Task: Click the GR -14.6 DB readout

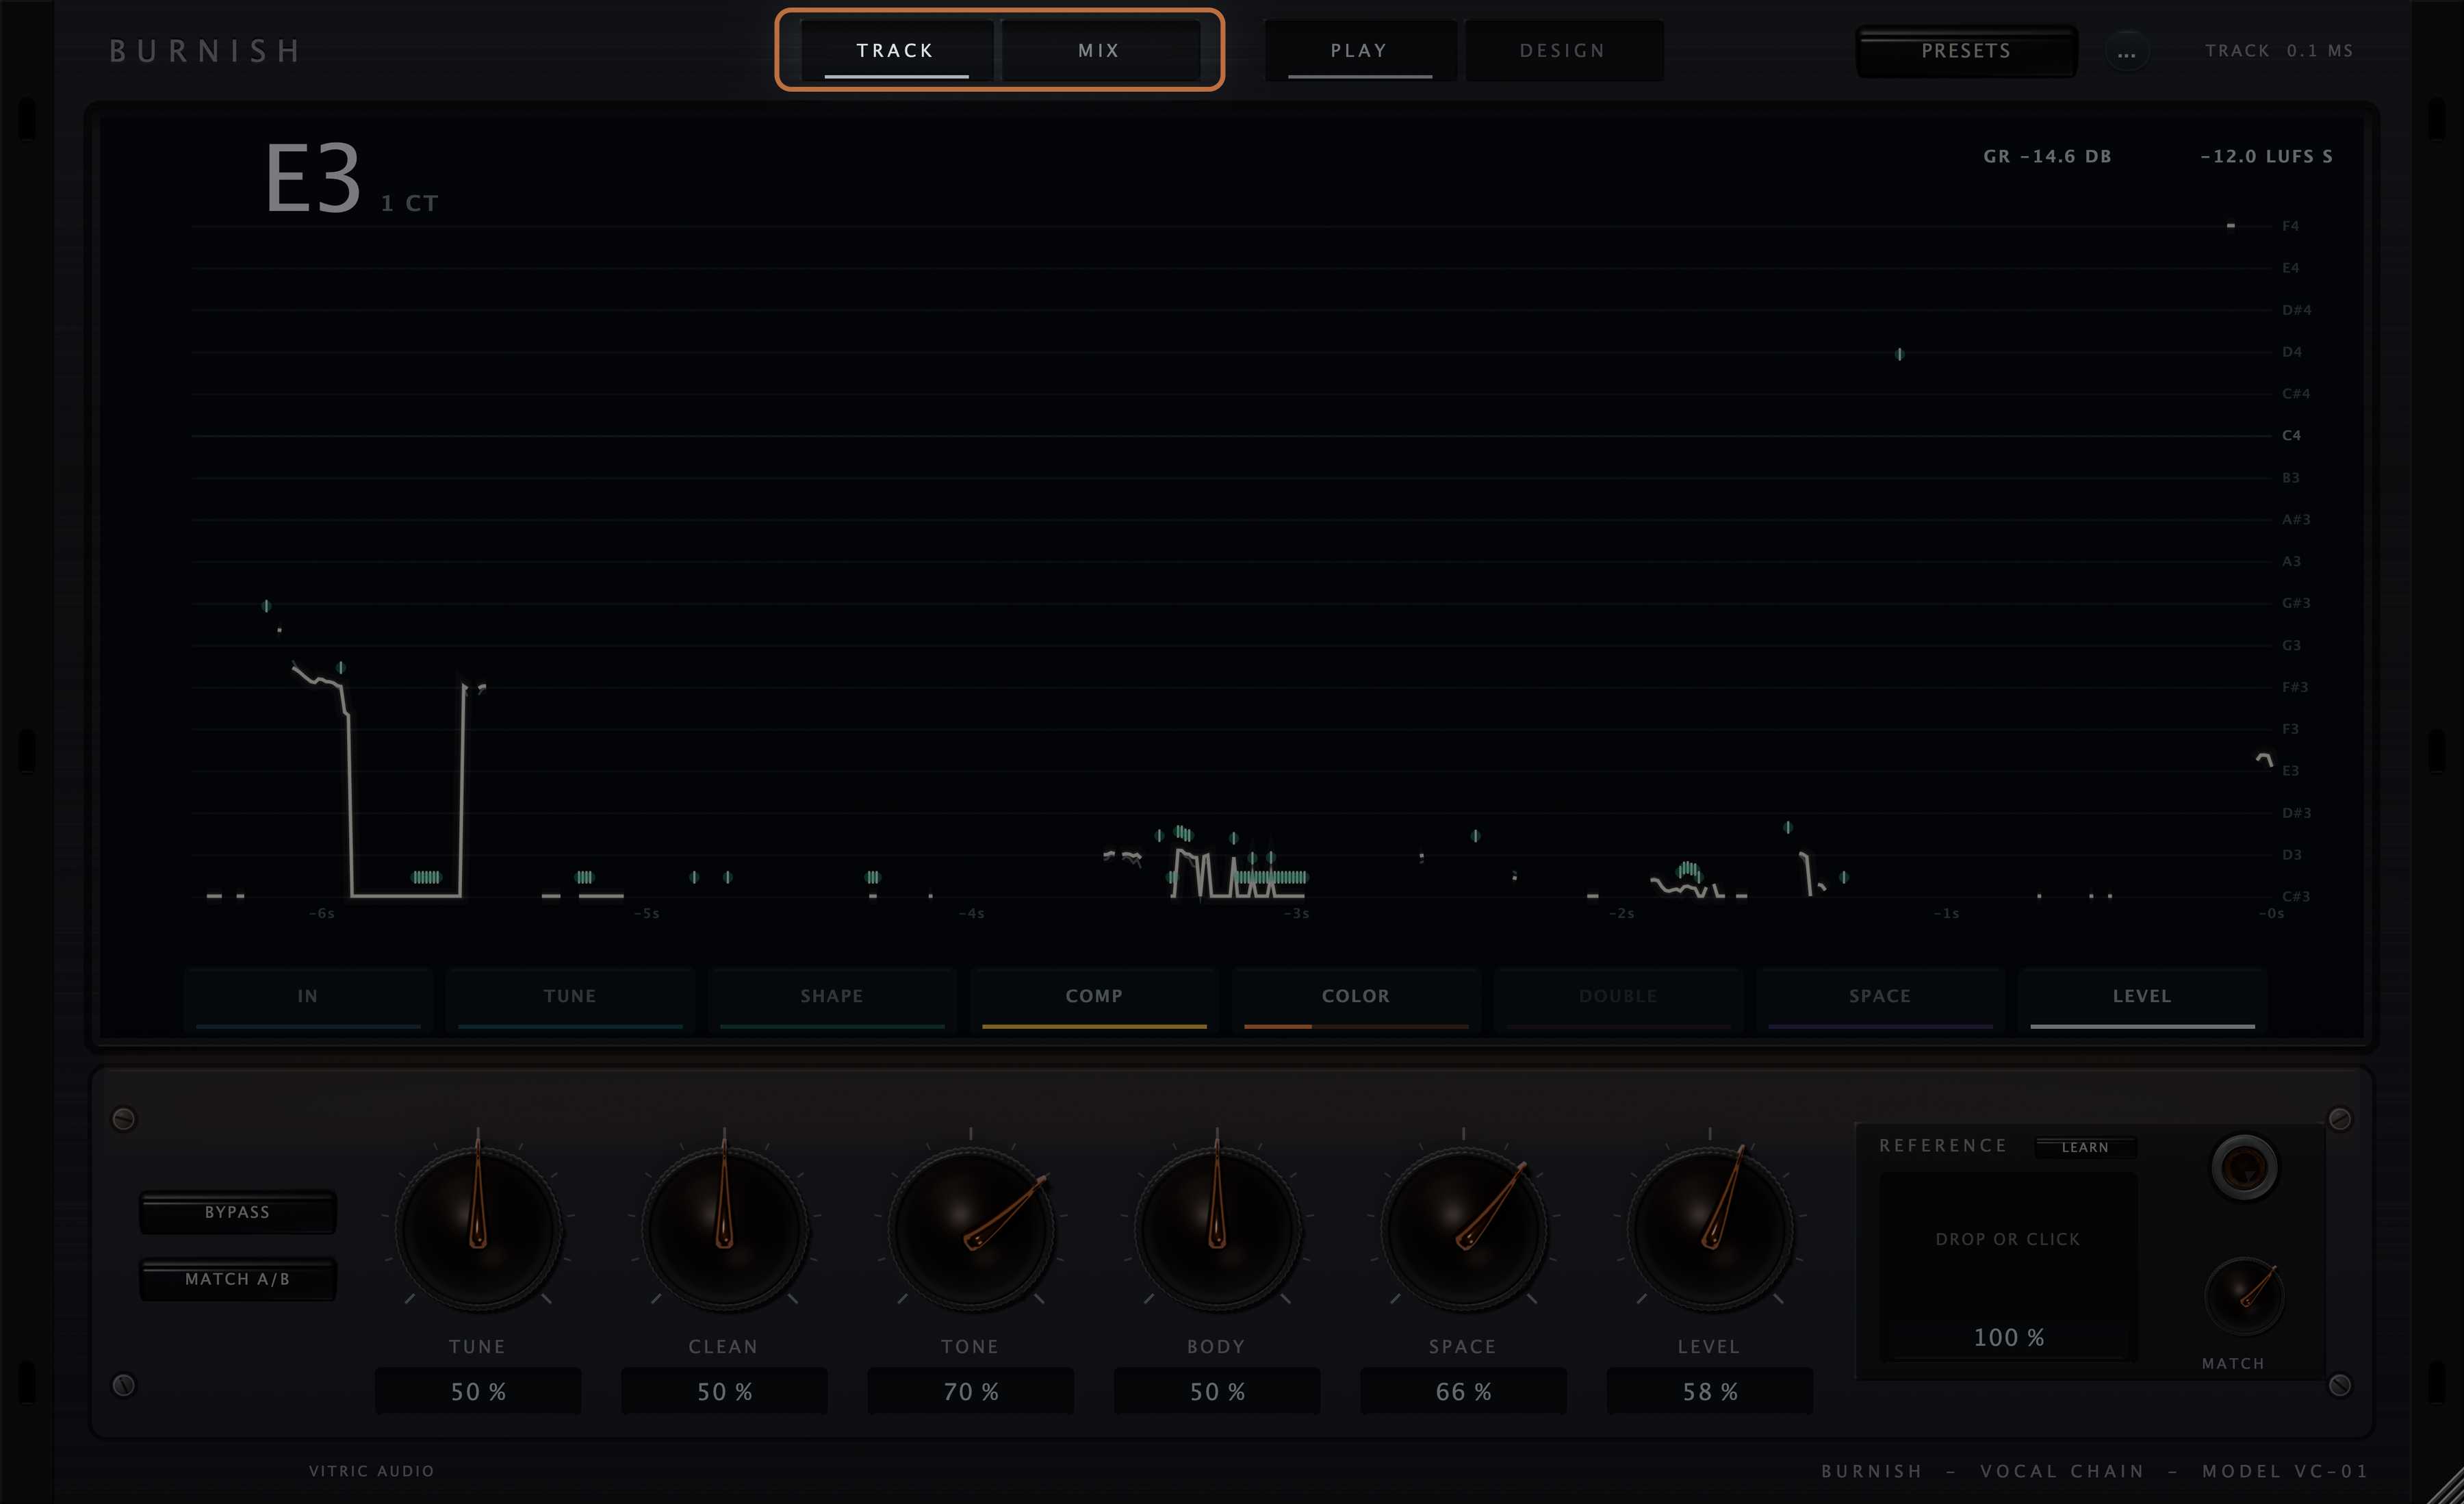Action: 2047,157
